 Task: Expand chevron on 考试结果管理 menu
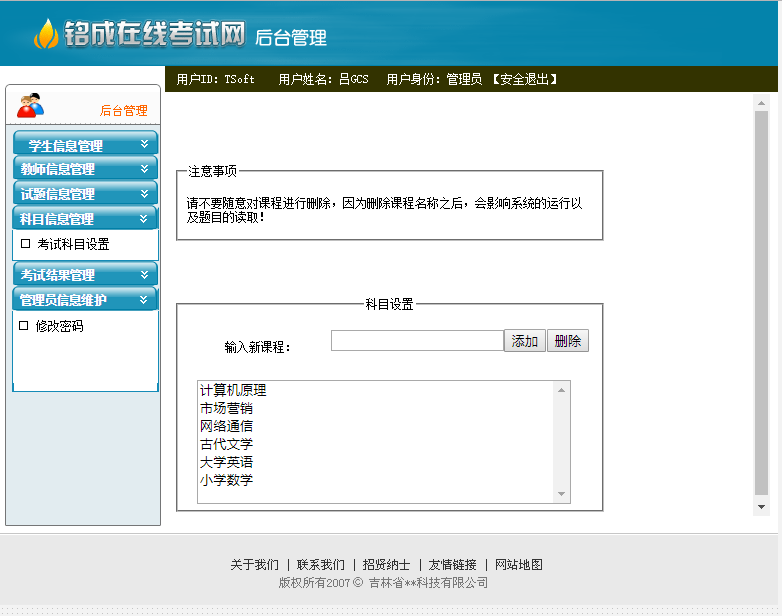tap(144, 274)
